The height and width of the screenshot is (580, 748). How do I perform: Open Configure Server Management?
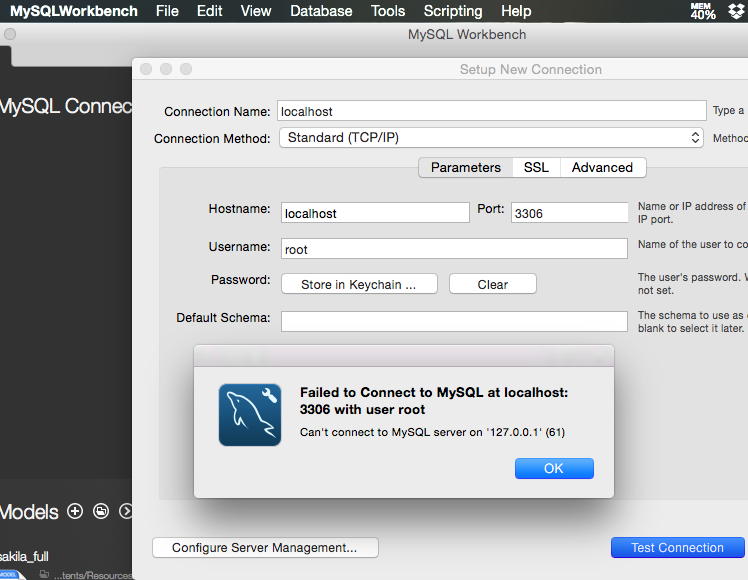265,548
